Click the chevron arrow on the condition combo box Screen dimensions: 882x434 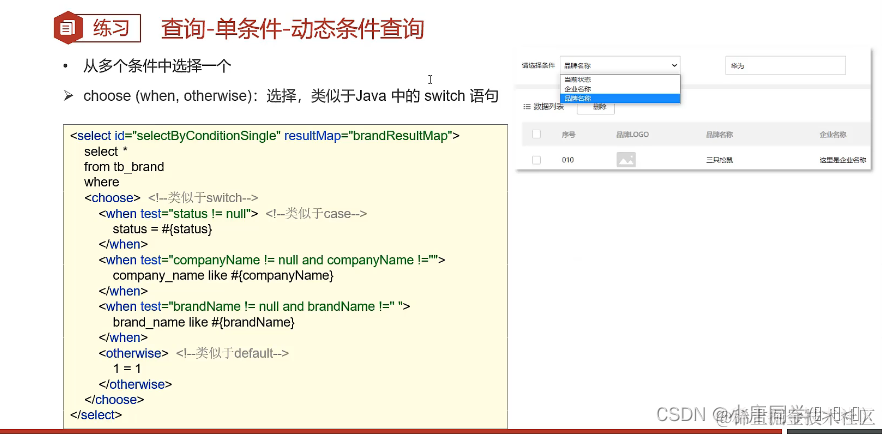point(674,65)
